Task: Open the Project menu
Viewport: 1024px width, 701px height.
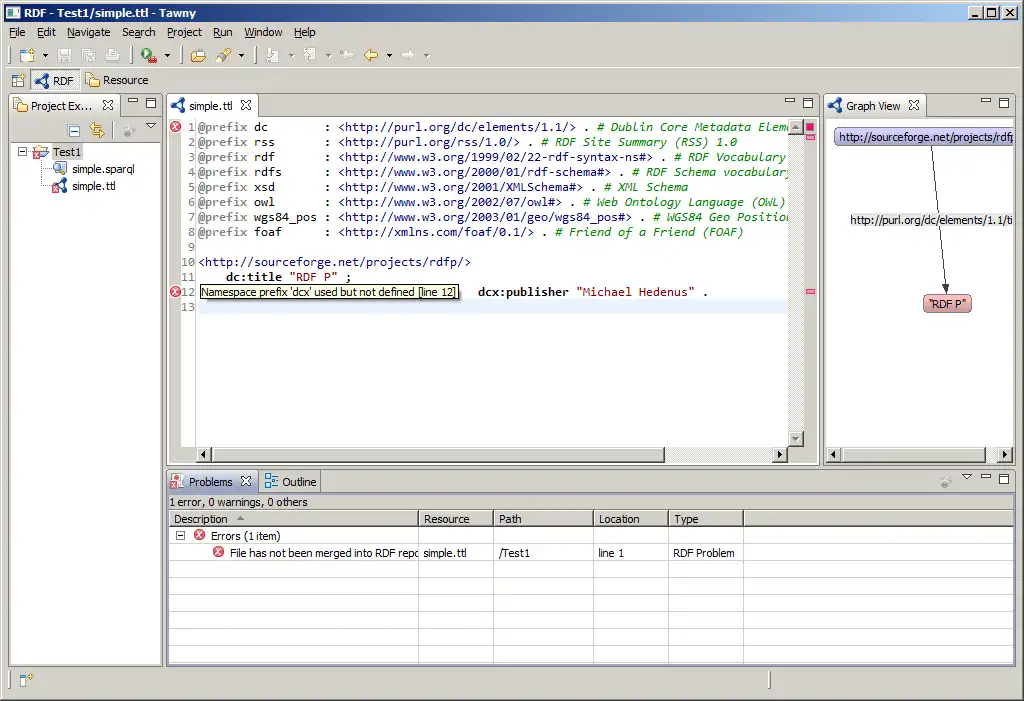Action: (x=184, y=32)
